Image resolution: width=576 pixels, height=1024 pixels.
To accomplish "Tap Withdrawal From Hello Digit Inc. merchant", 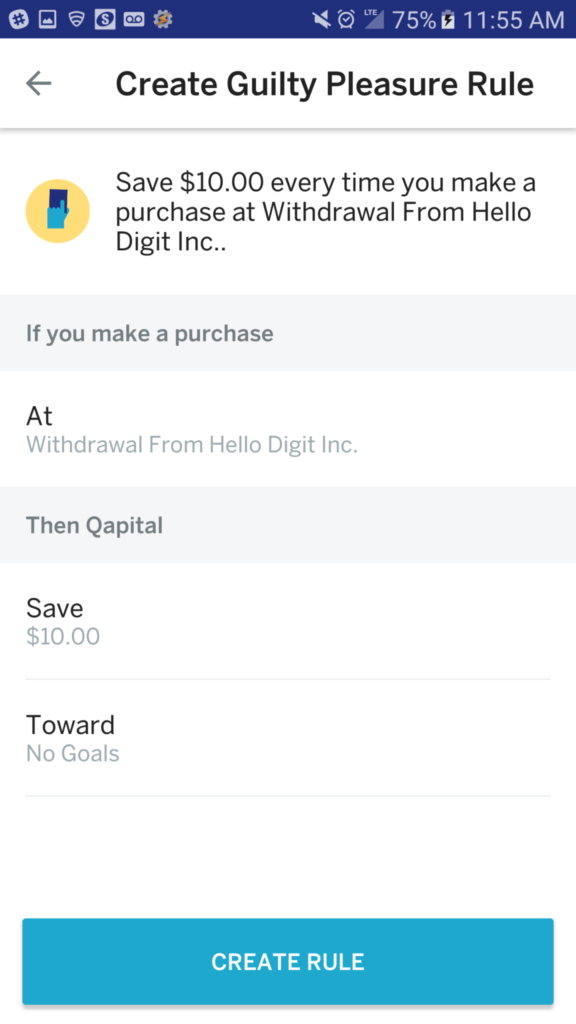I will coord(192,445).
